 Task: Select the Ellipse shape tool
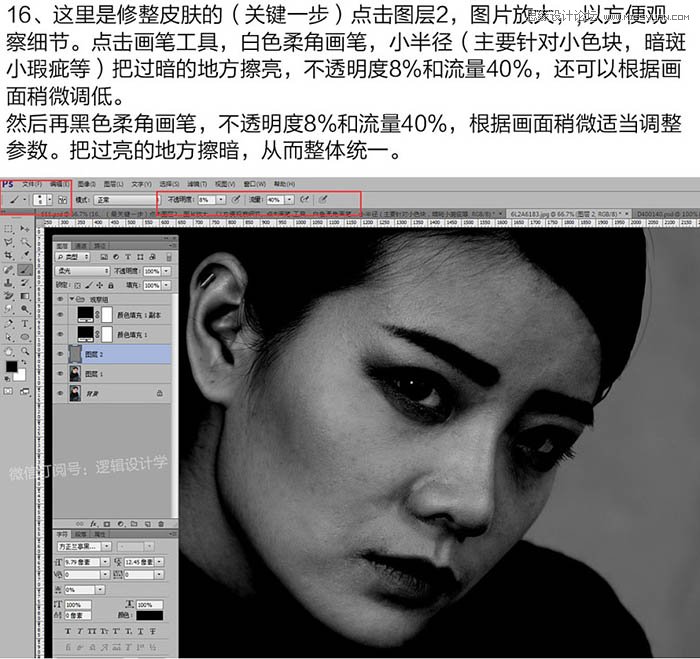tap(25, 337)
